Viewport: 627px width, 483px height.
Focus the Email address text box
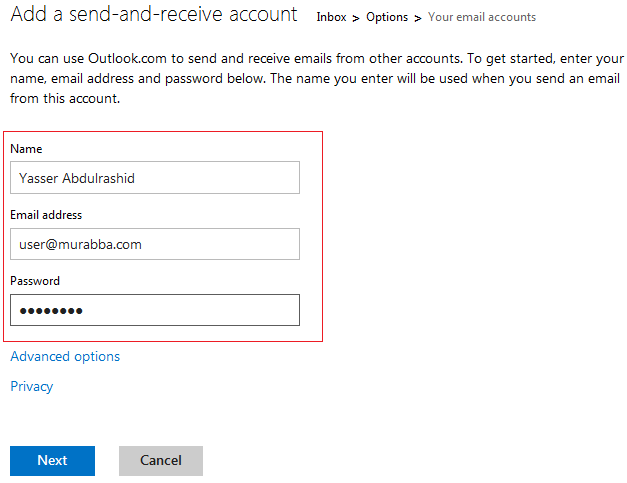155,244
